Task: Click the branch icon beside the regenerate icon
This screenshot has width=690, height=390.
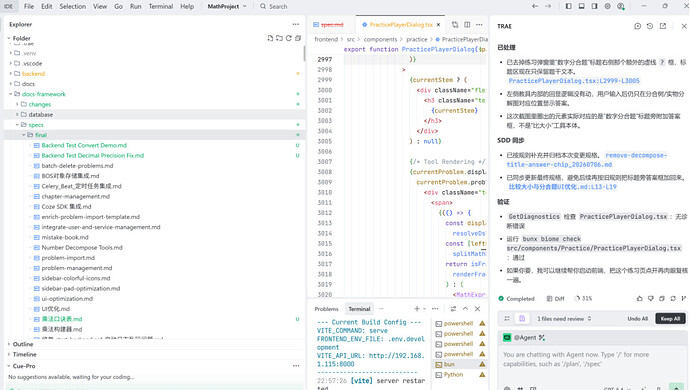Action: 684,298
